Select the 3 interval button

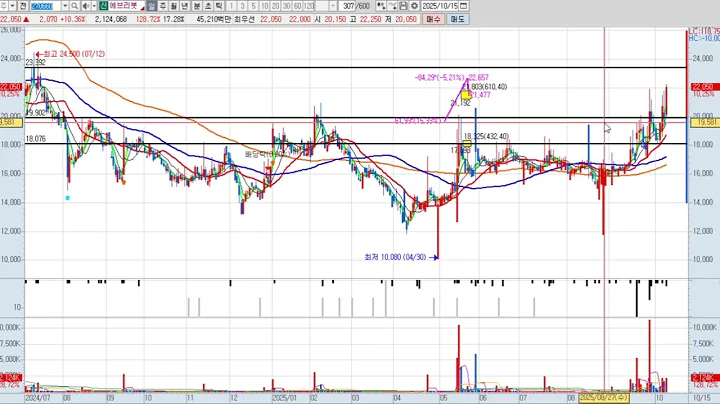[x=242, y=6]
